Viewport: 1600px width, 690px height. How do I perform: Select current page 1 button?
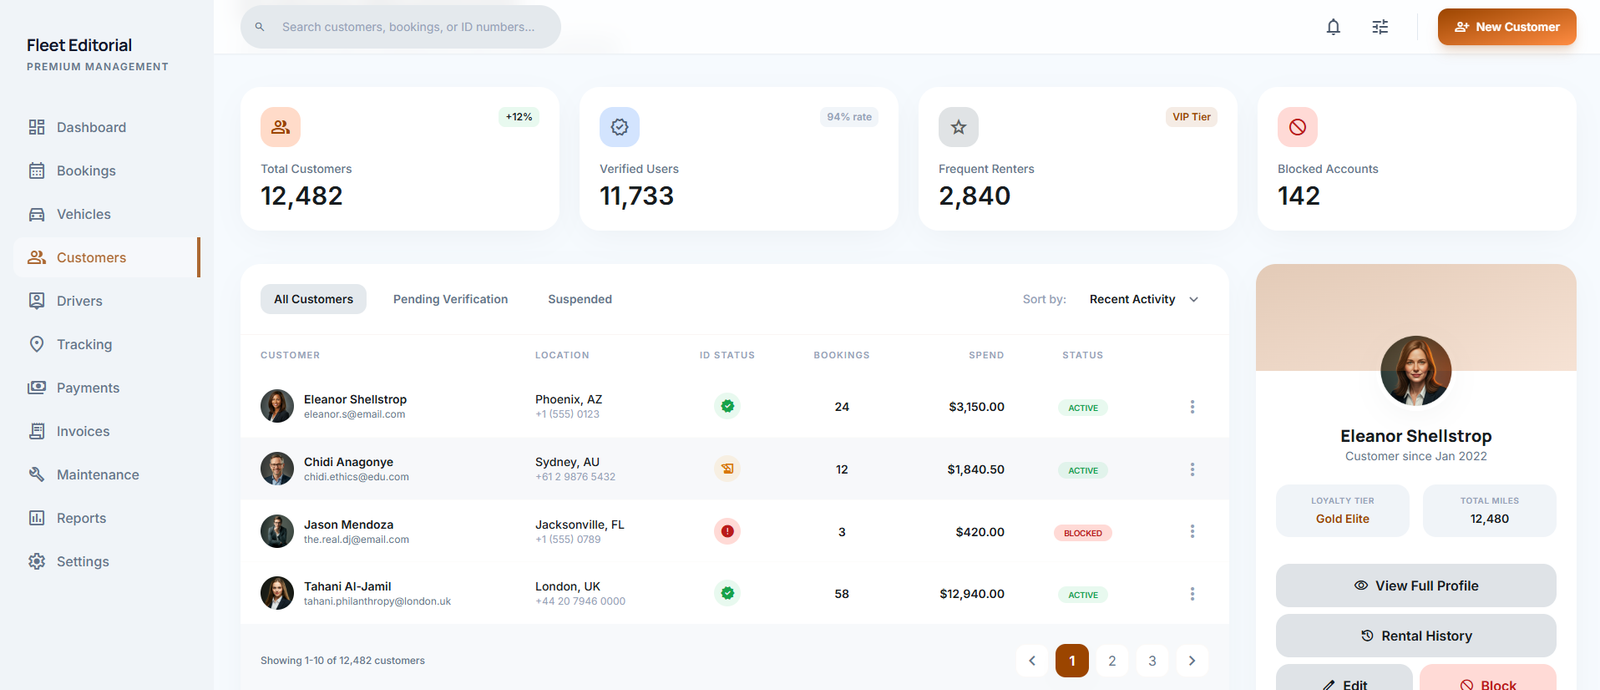point(1072,660)
